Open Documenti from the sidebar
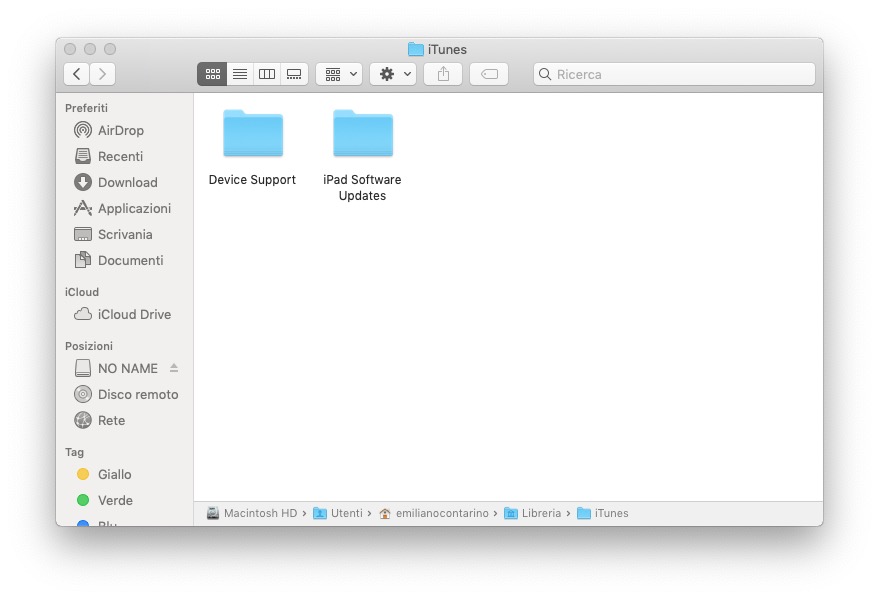 coord(125,260)
